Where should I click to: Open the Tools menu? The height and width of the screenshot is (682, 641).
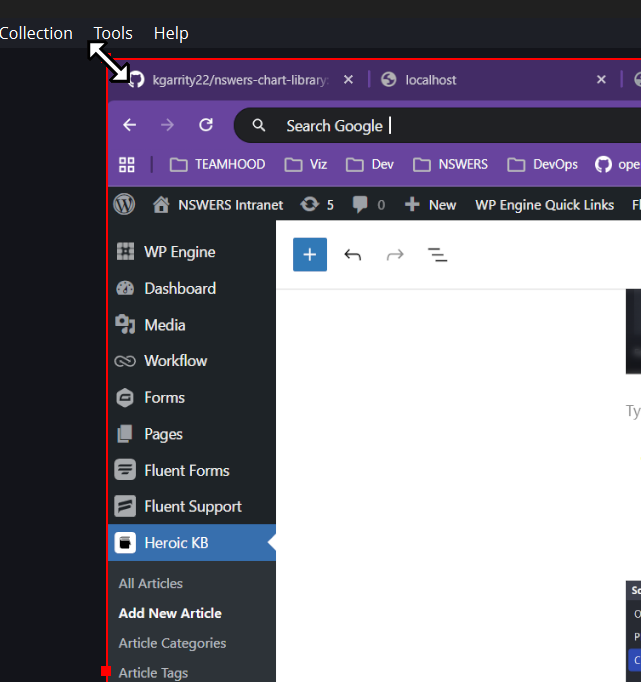[x=113, y=33]
